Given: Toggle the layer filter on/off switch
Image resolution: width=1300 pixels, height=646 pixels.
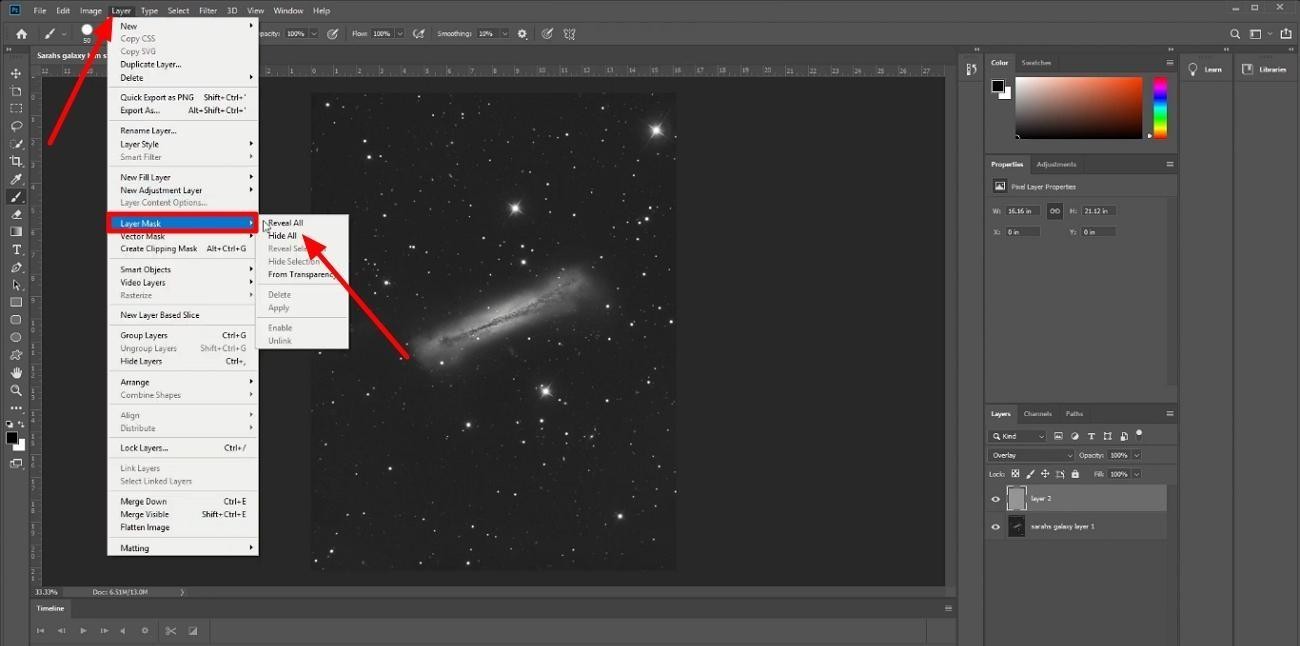Looking at the screenshot, I should pos(1139,435).
